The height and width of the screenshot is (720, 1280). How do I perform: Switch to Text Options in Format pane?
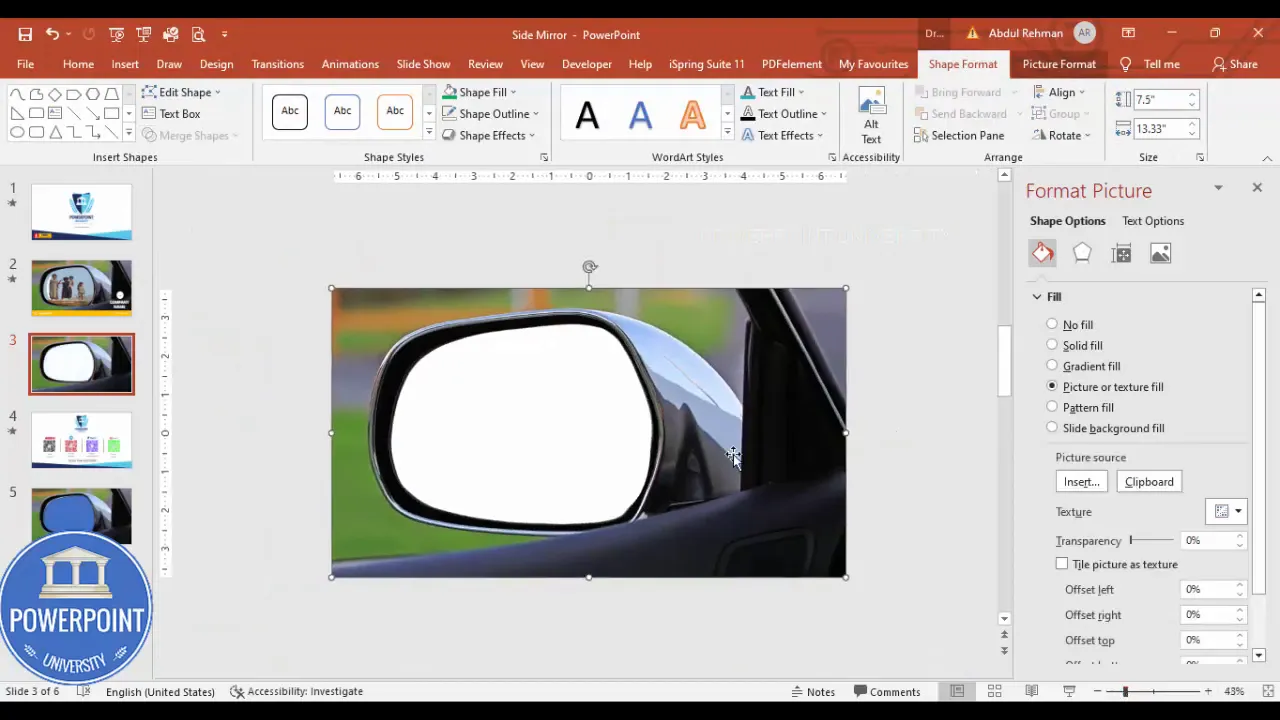tap(1153, 221)
